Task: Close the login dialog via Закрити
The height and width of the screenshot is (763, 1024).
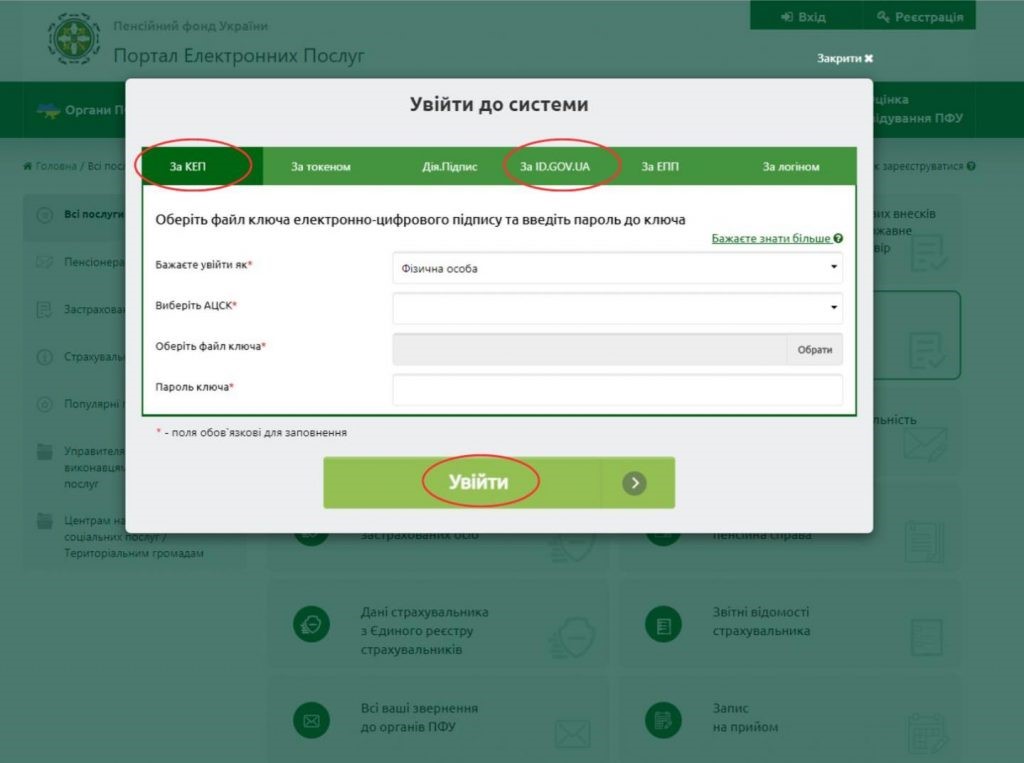Action: pos(845,59)
